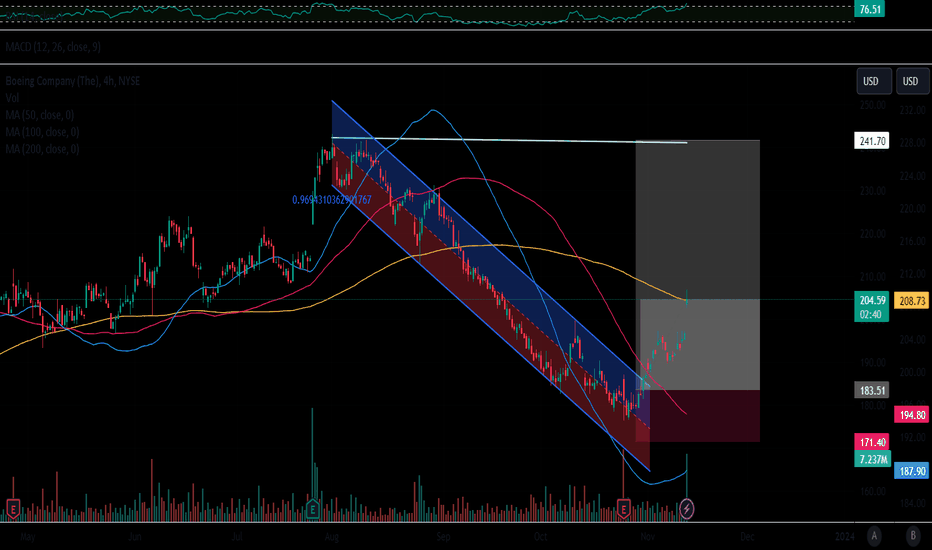932x550 pixels.
Task: Click the 160.00 price scale label
Action: pos(873,491)
